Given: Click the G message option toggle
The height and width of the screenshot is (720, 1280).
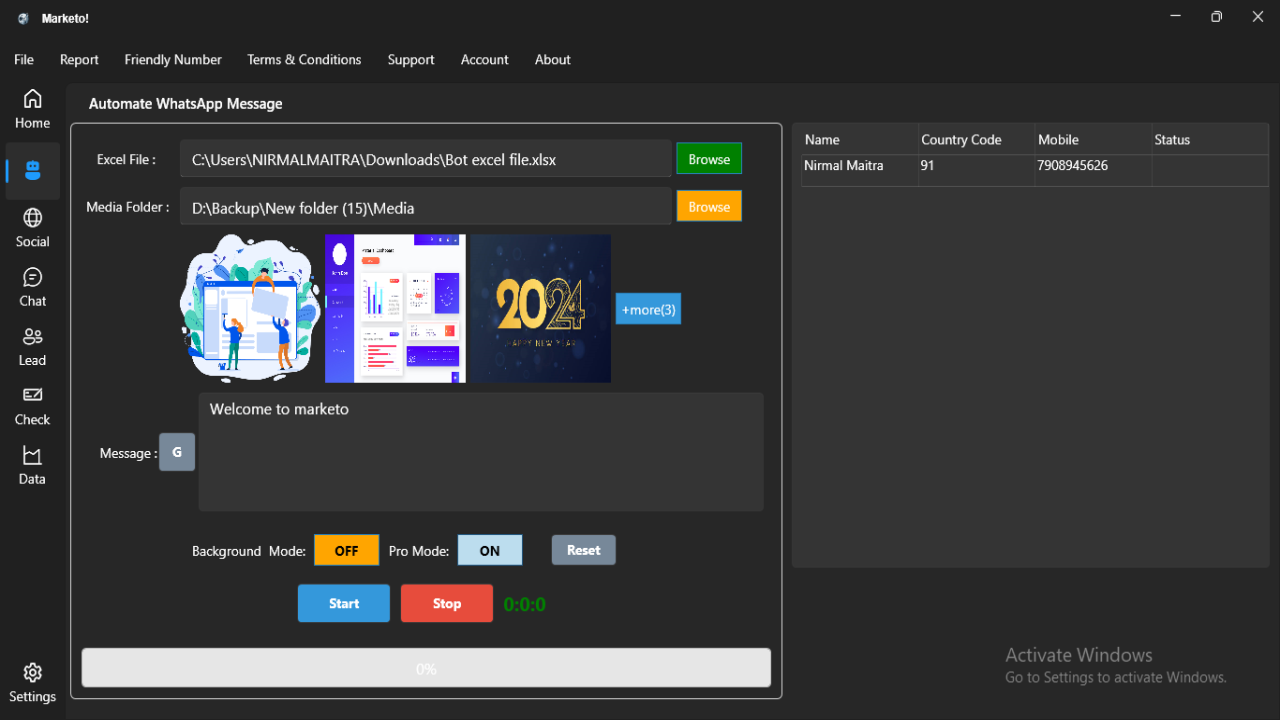Looking at the screenshot, I should (x=177, y=452).
